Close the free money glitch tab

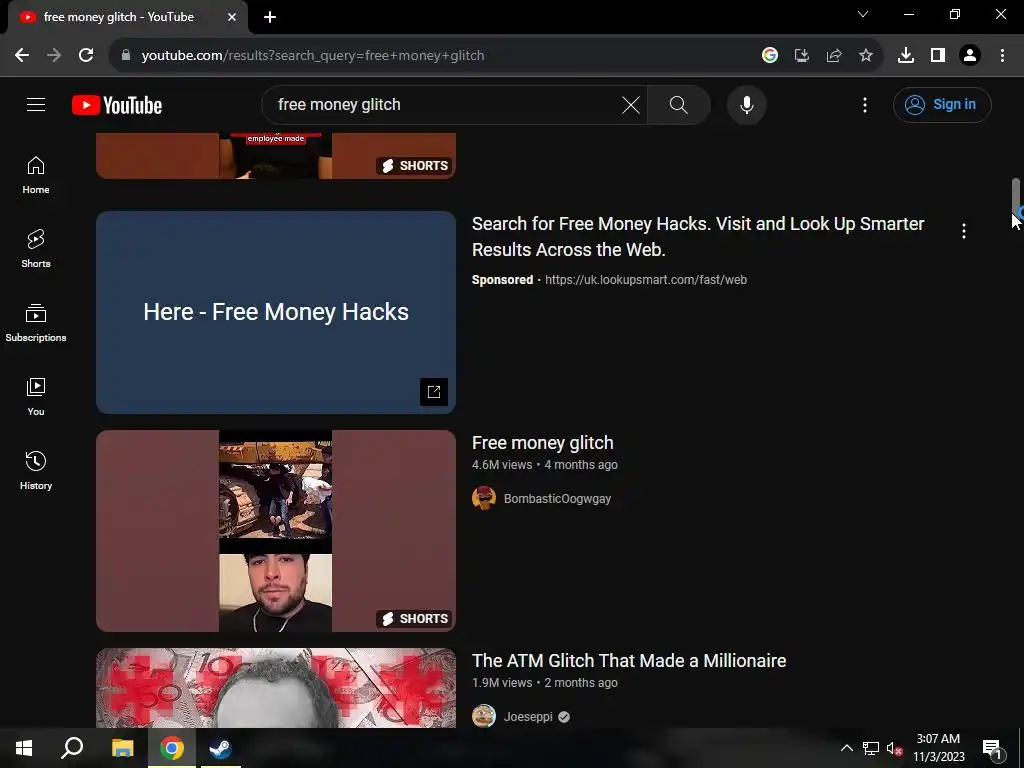(232, 17)
